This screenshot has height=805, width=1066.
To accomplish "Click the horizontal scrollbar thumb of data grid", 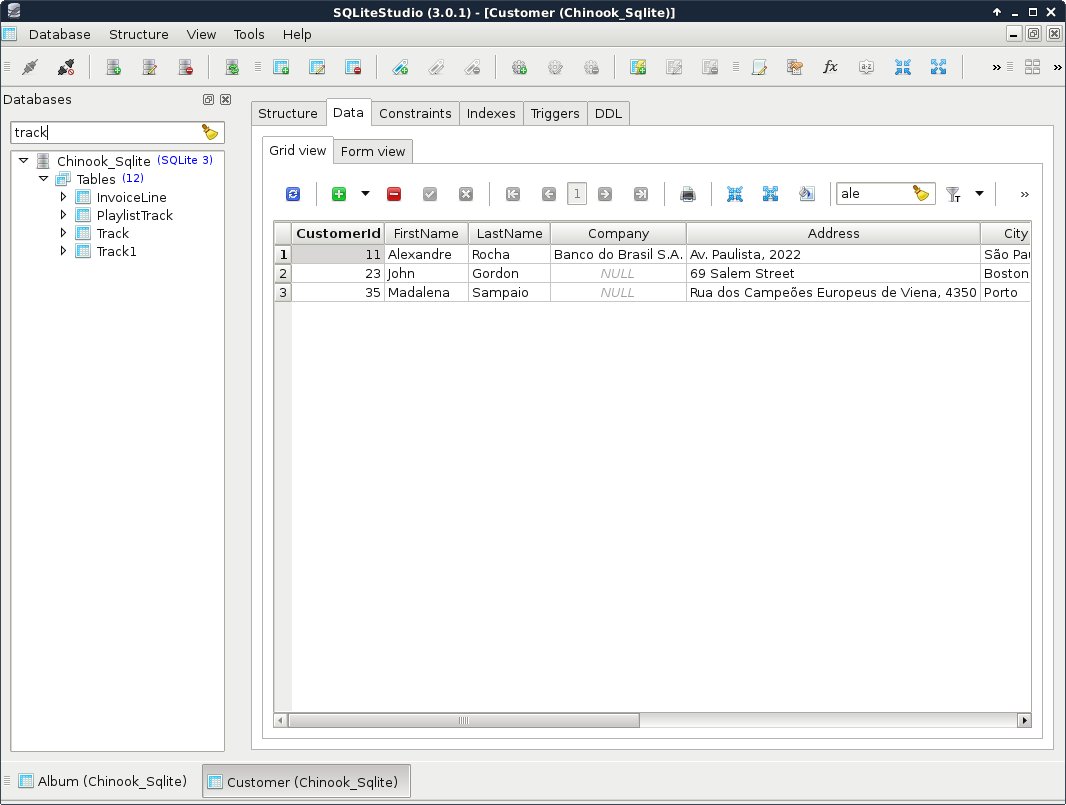I will click(464, 720).
